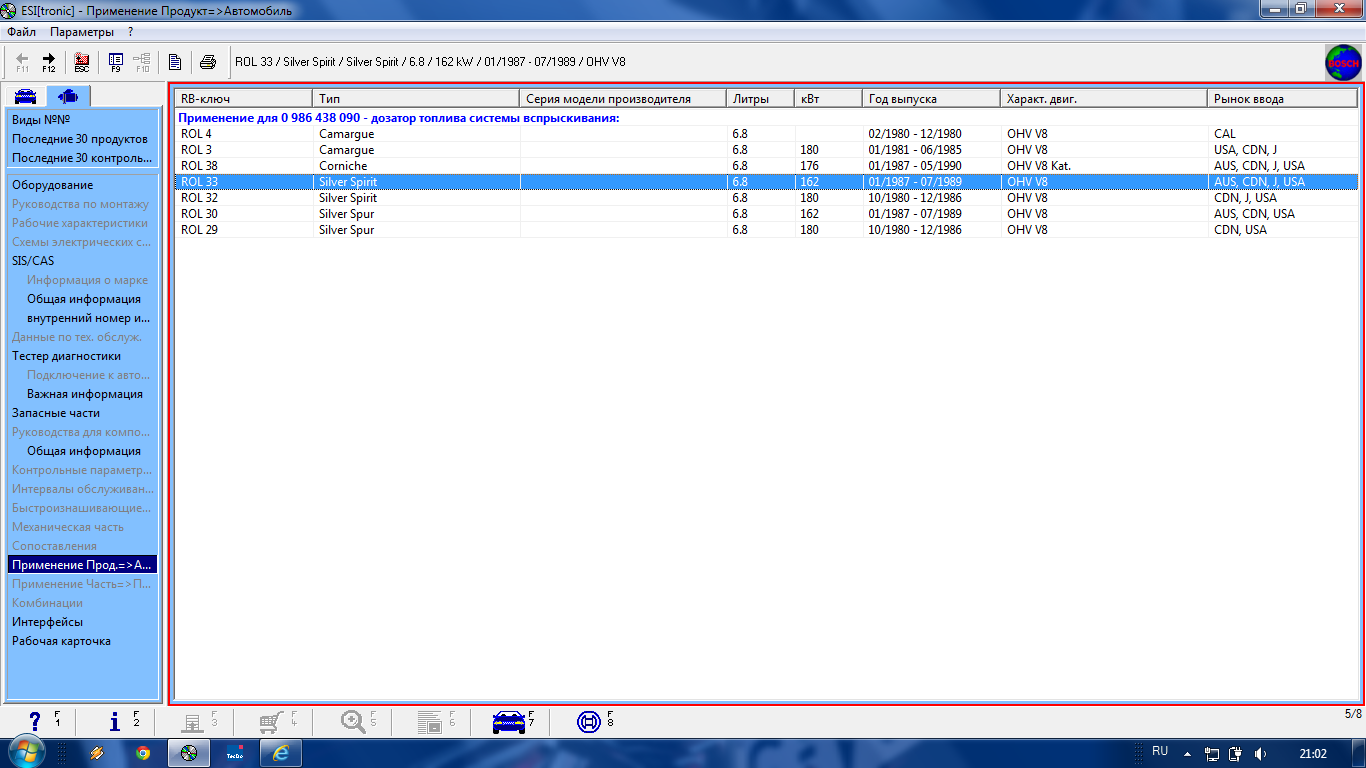Image resolution: width=1366 pixels, height=768 pixels.
Task: Go back with the F11 arrow
Action: (x=22, y=62)
